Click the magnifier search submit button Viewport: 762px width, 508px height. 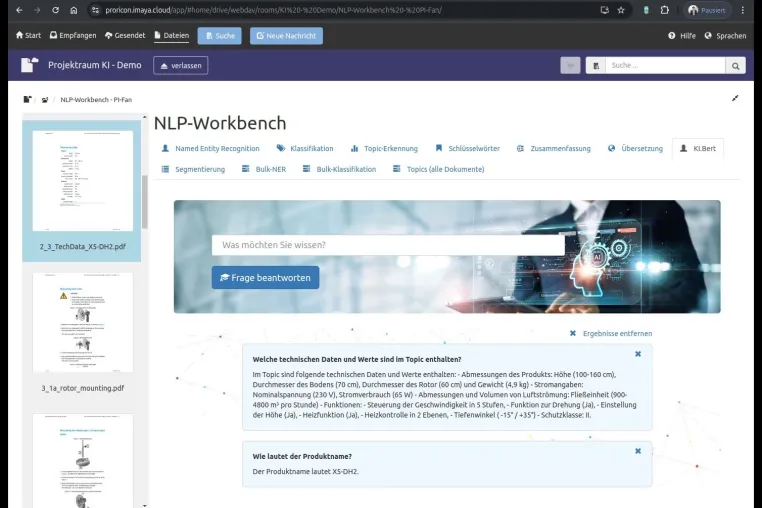(x=735, y=66)
